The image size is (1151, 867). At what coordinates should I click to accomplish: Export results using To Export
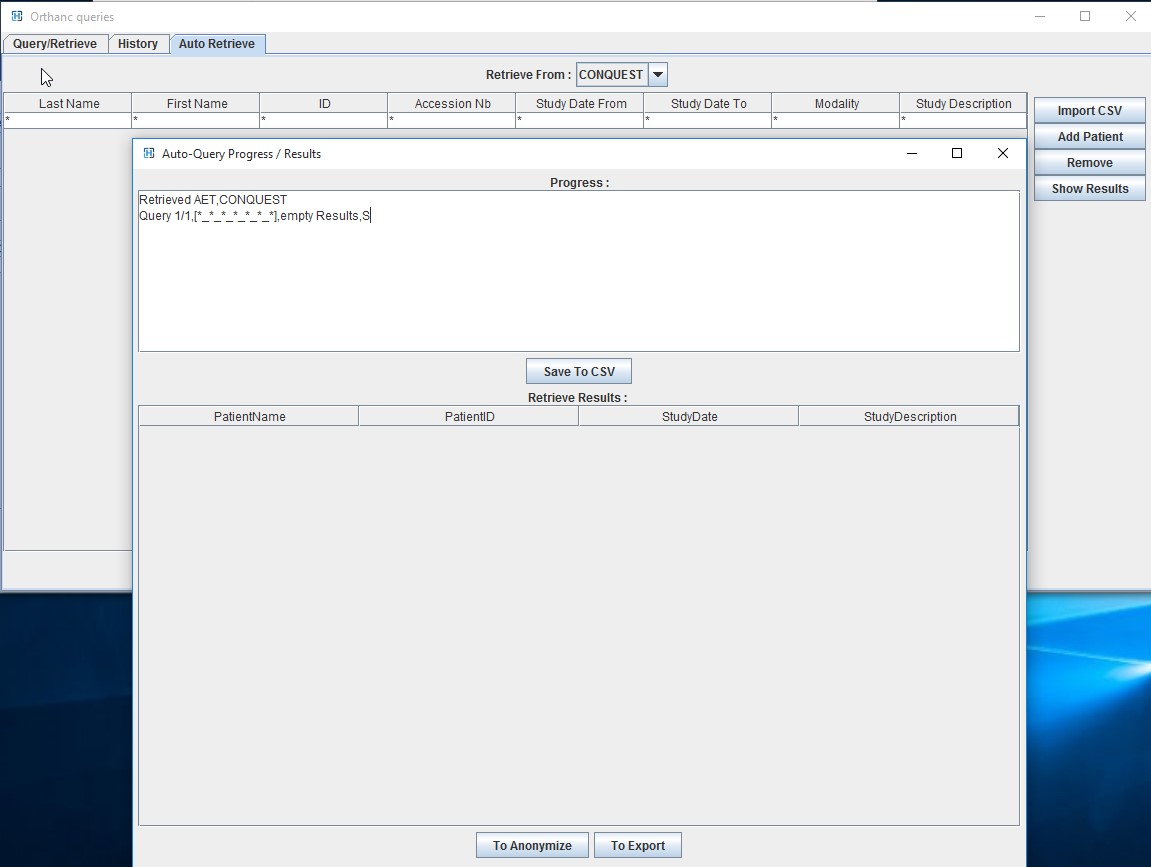[637, 844]
